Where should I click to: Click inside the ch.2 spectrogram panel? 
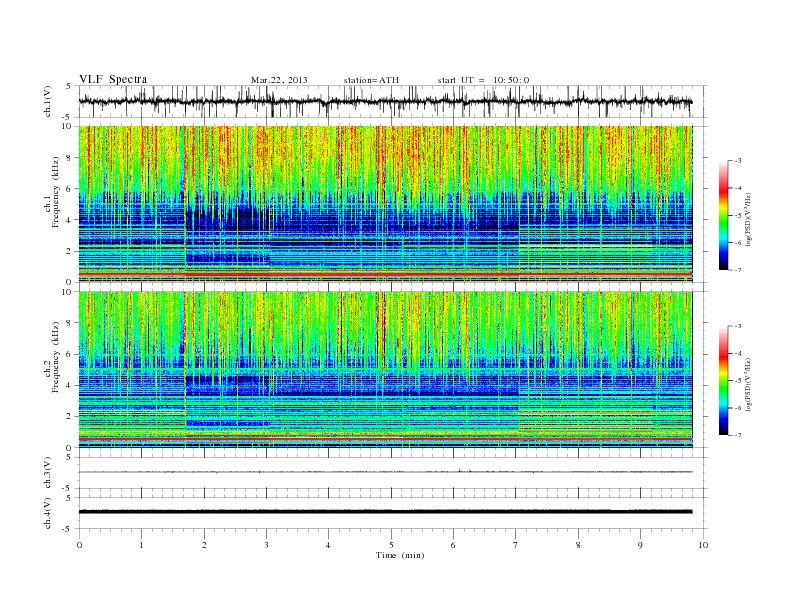click(x=385, y=370)
